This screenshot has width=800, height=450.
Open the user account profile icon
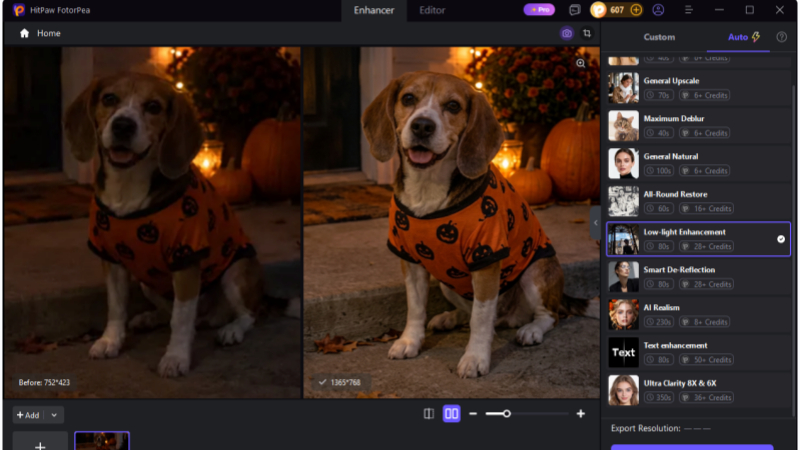(x=658, y=10)
